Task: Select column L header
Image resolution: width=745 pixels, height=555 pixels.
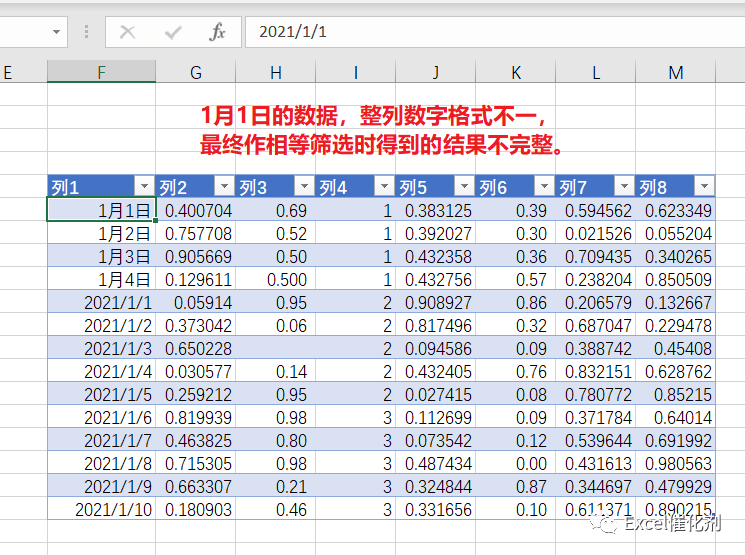Action: click(x=595, y=72)
